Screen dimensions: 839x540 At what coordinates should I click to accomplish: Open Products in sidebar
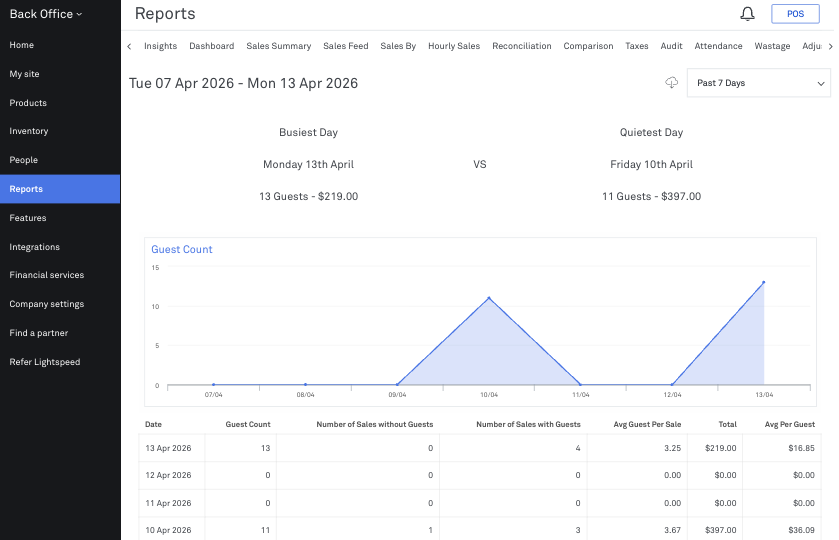[x=60, y=103]
